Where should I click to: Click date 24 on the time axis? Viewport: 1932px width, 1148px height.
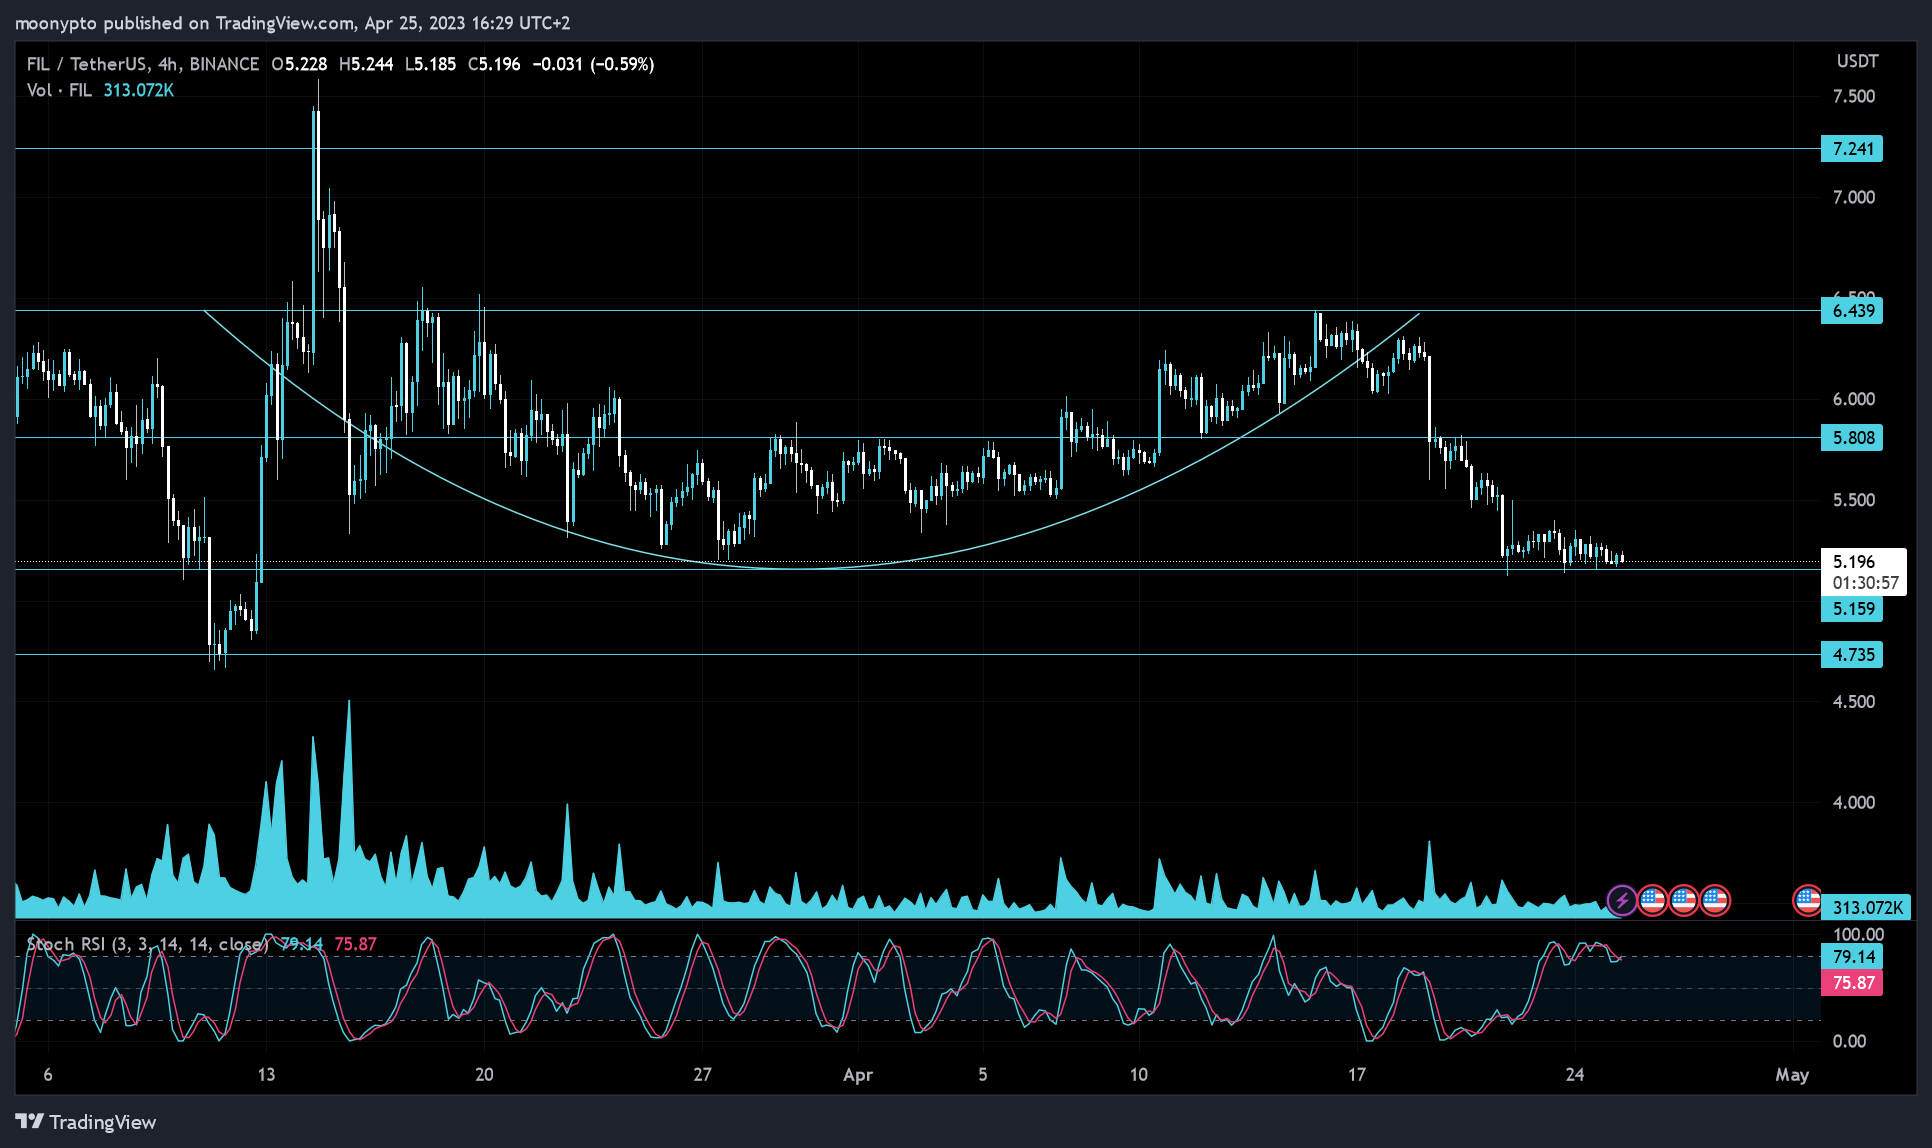click(1574, 1075)
